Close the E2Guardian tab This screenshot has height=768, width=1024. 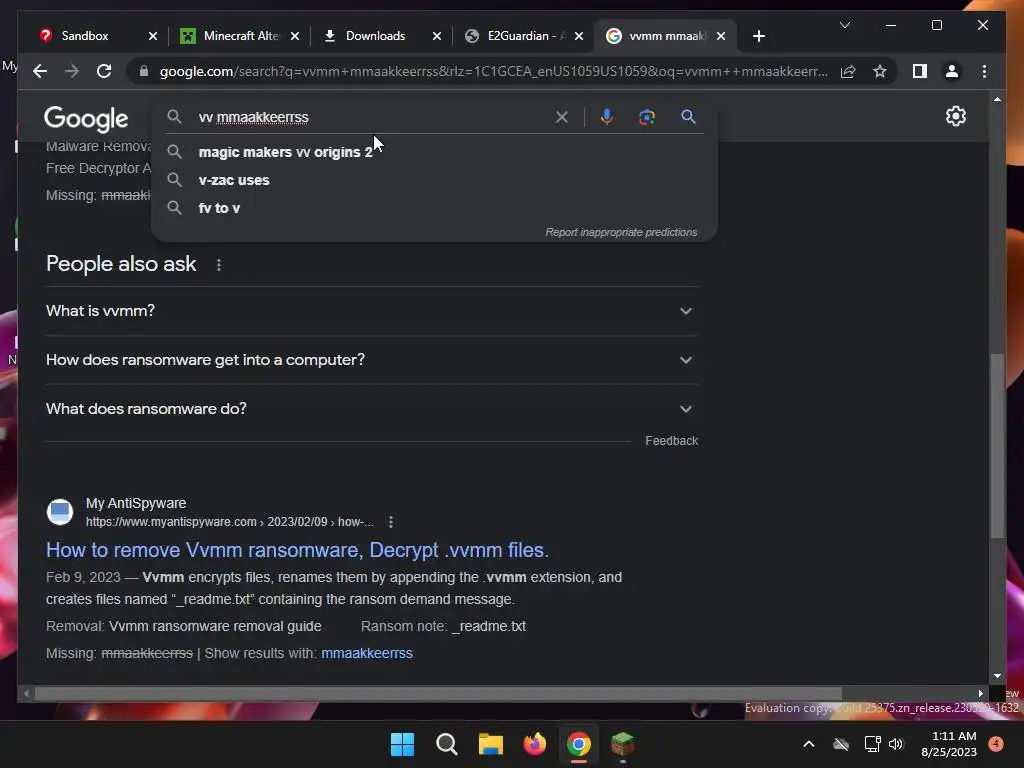pos(579,36)
